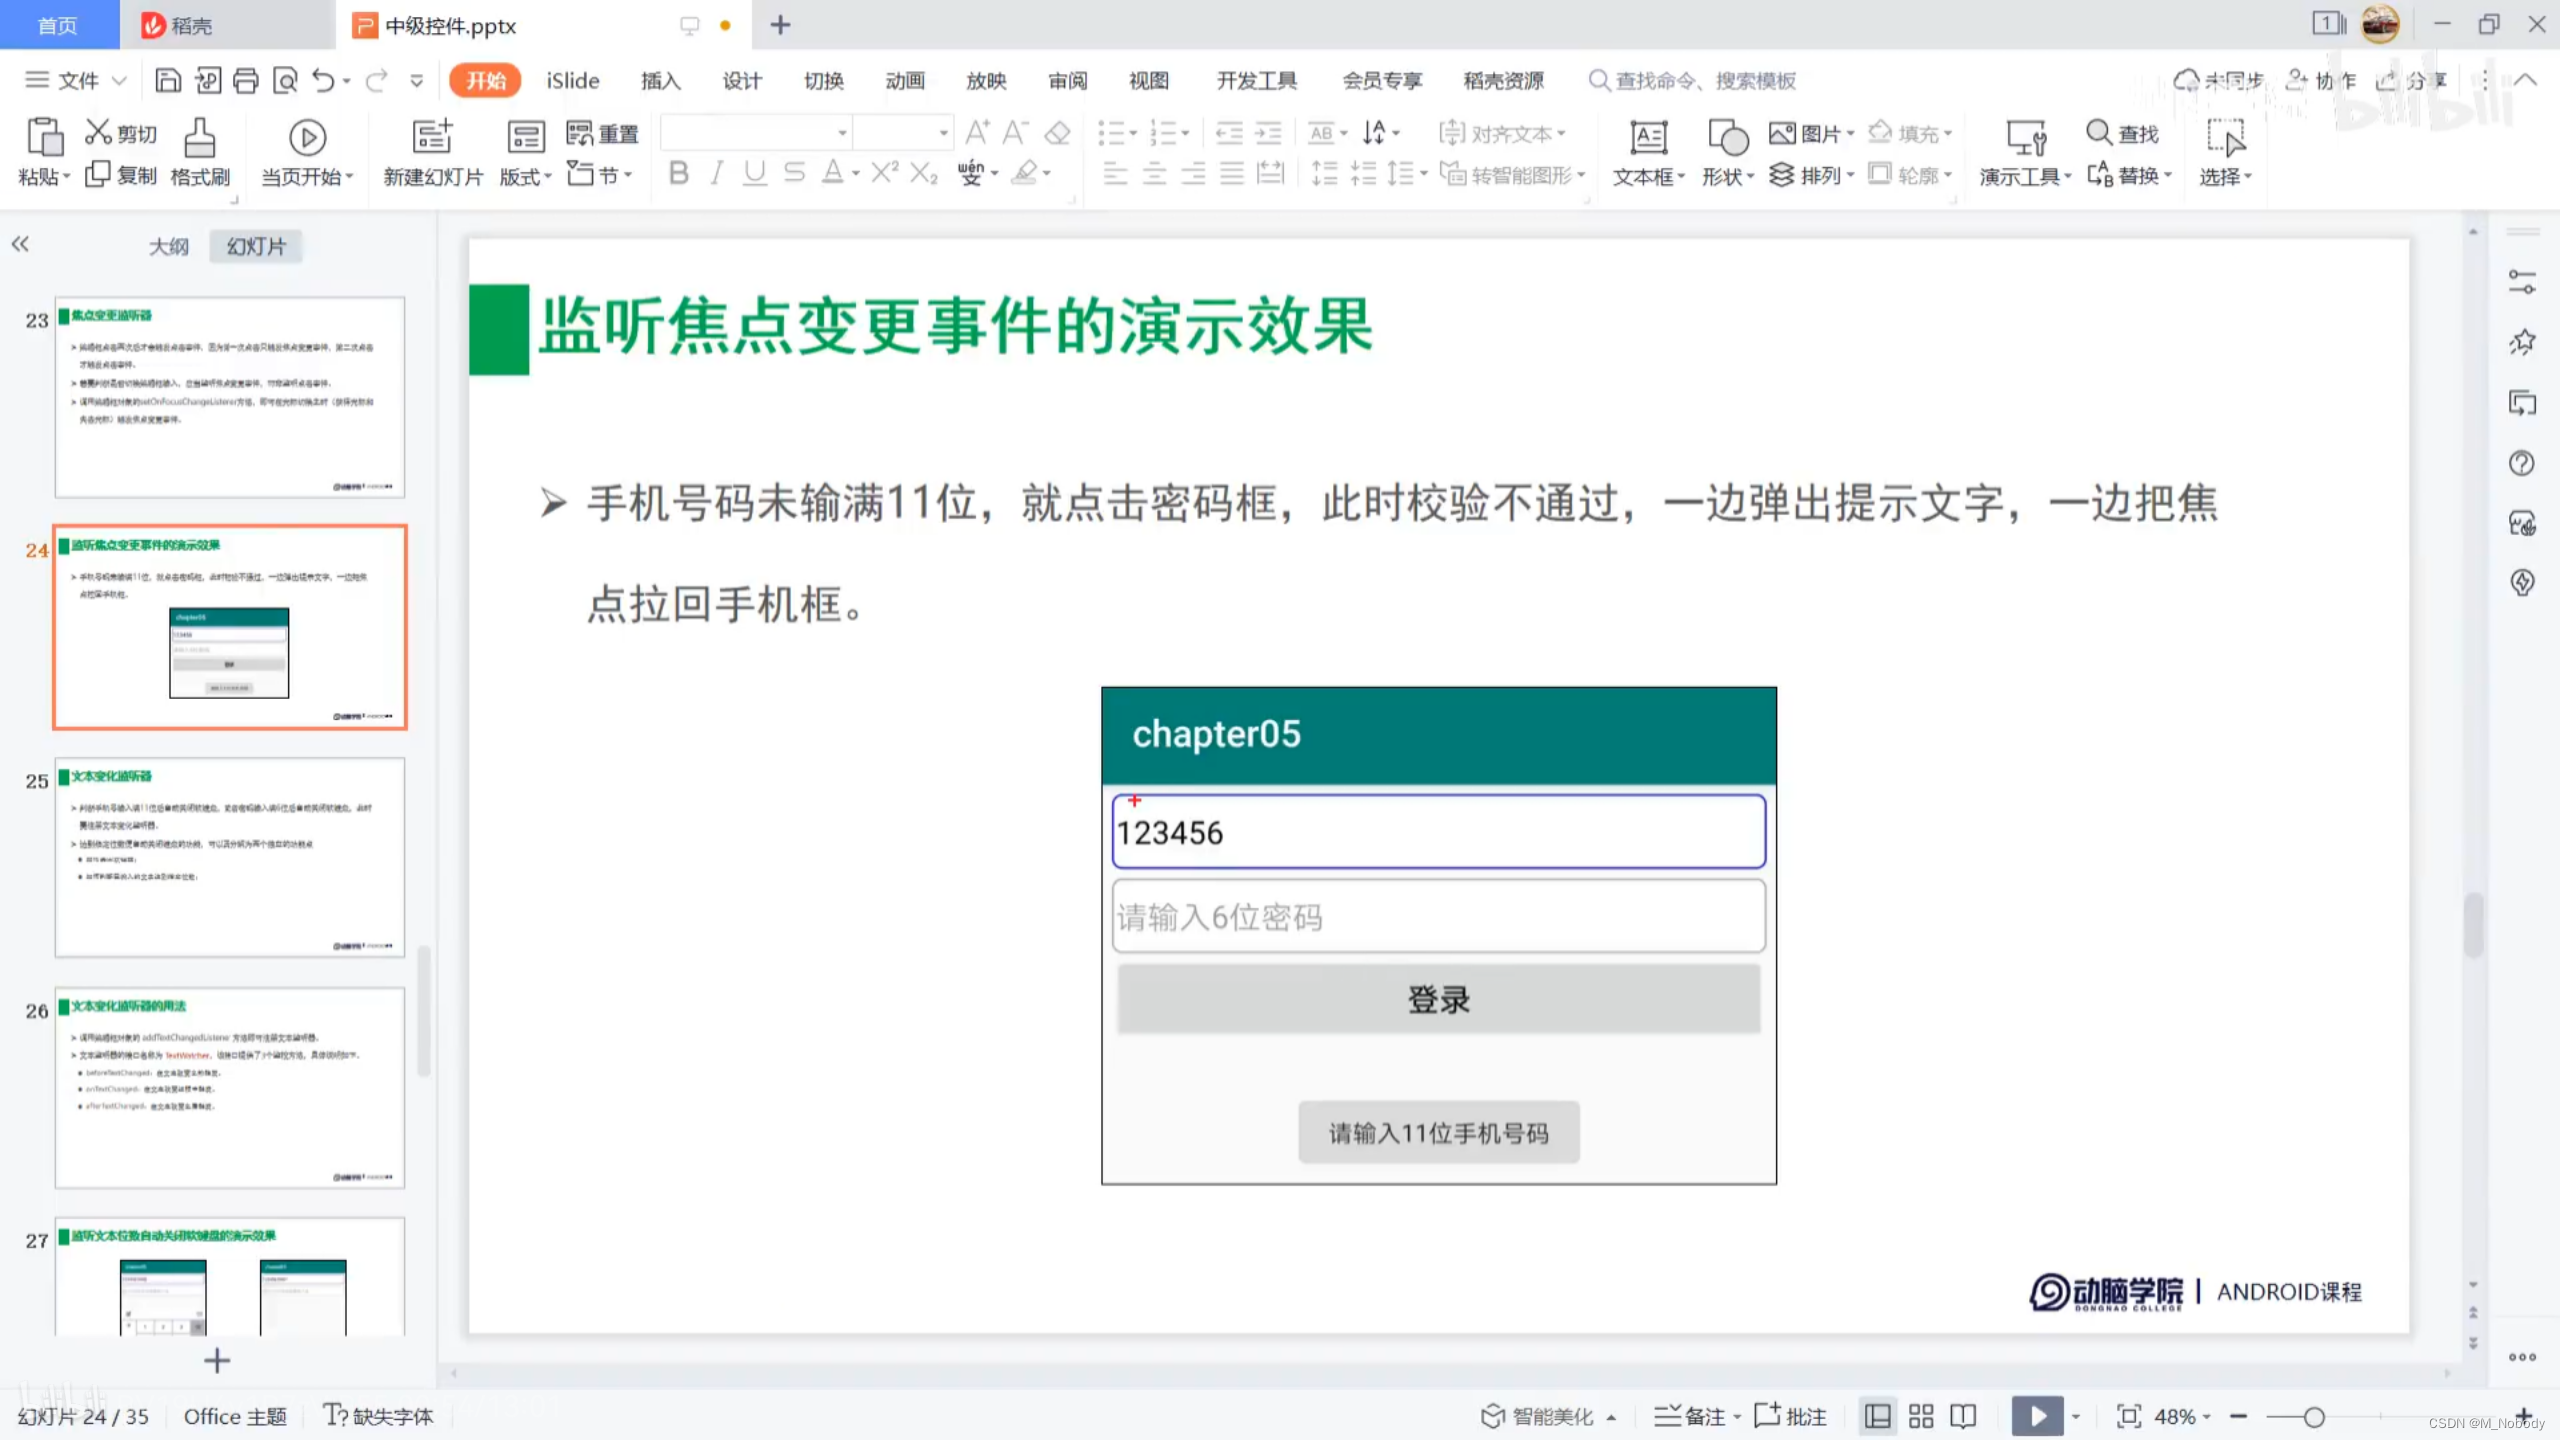Open the 48% zoom level dropdown

click(x=2181, y=1416)
